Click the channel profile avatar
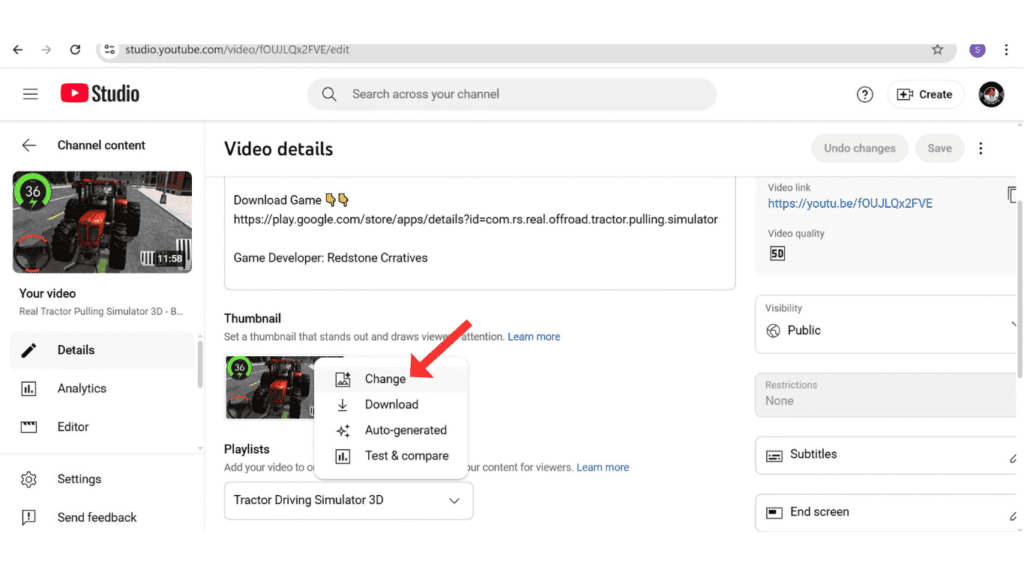Screen dimensions: 1024x576 tap(990, 94)
